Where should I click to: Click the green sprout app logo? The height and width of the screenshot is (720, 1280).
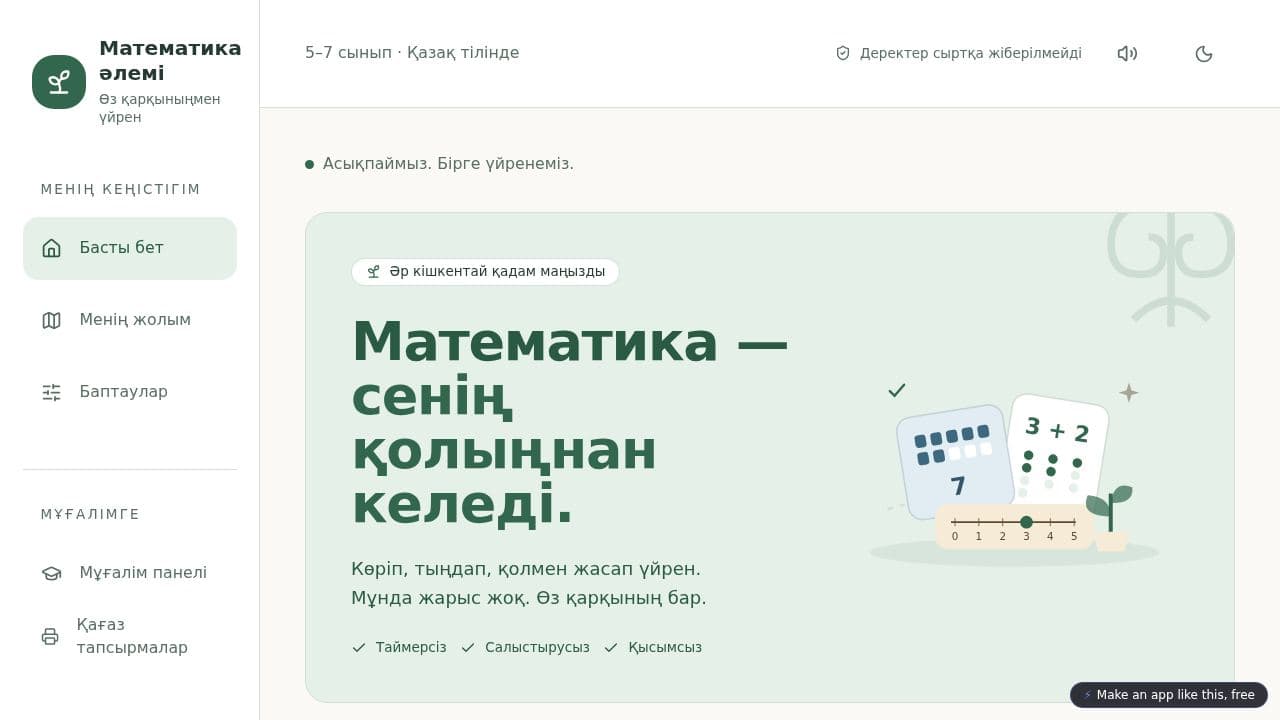pyautogui.click(x=59, y=82)
